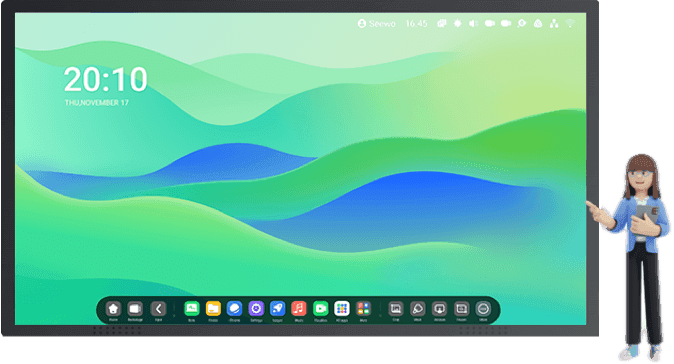Click the large 20:10 clock widget
This screenshot has height=364, width=674.
[106, 80]
